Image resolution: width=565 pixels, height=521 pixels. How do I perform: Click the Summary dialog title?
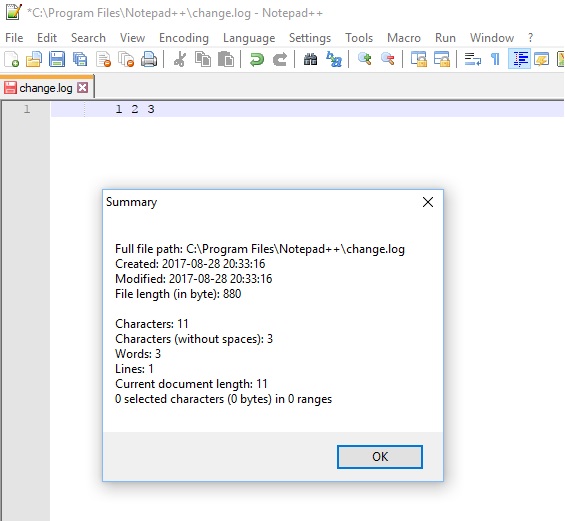point(132,202)
